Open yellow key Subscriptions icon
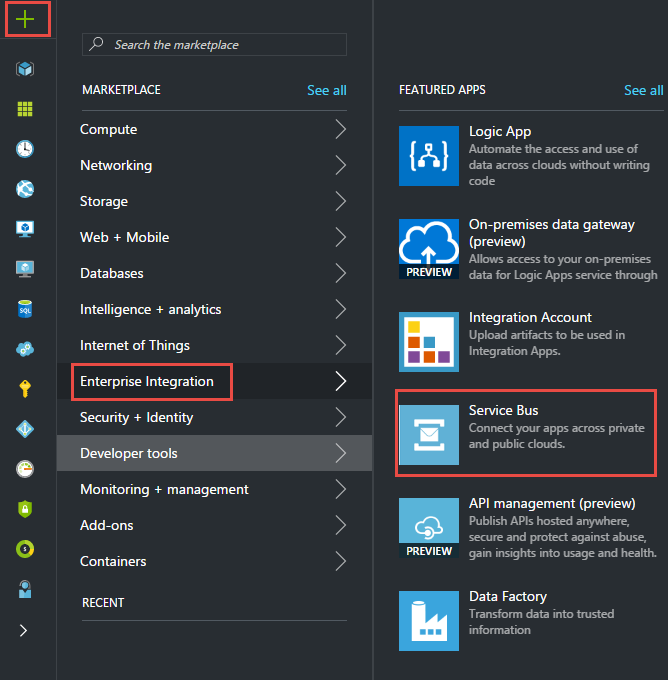Screen dimensions: 668x680 coord(25,389)
